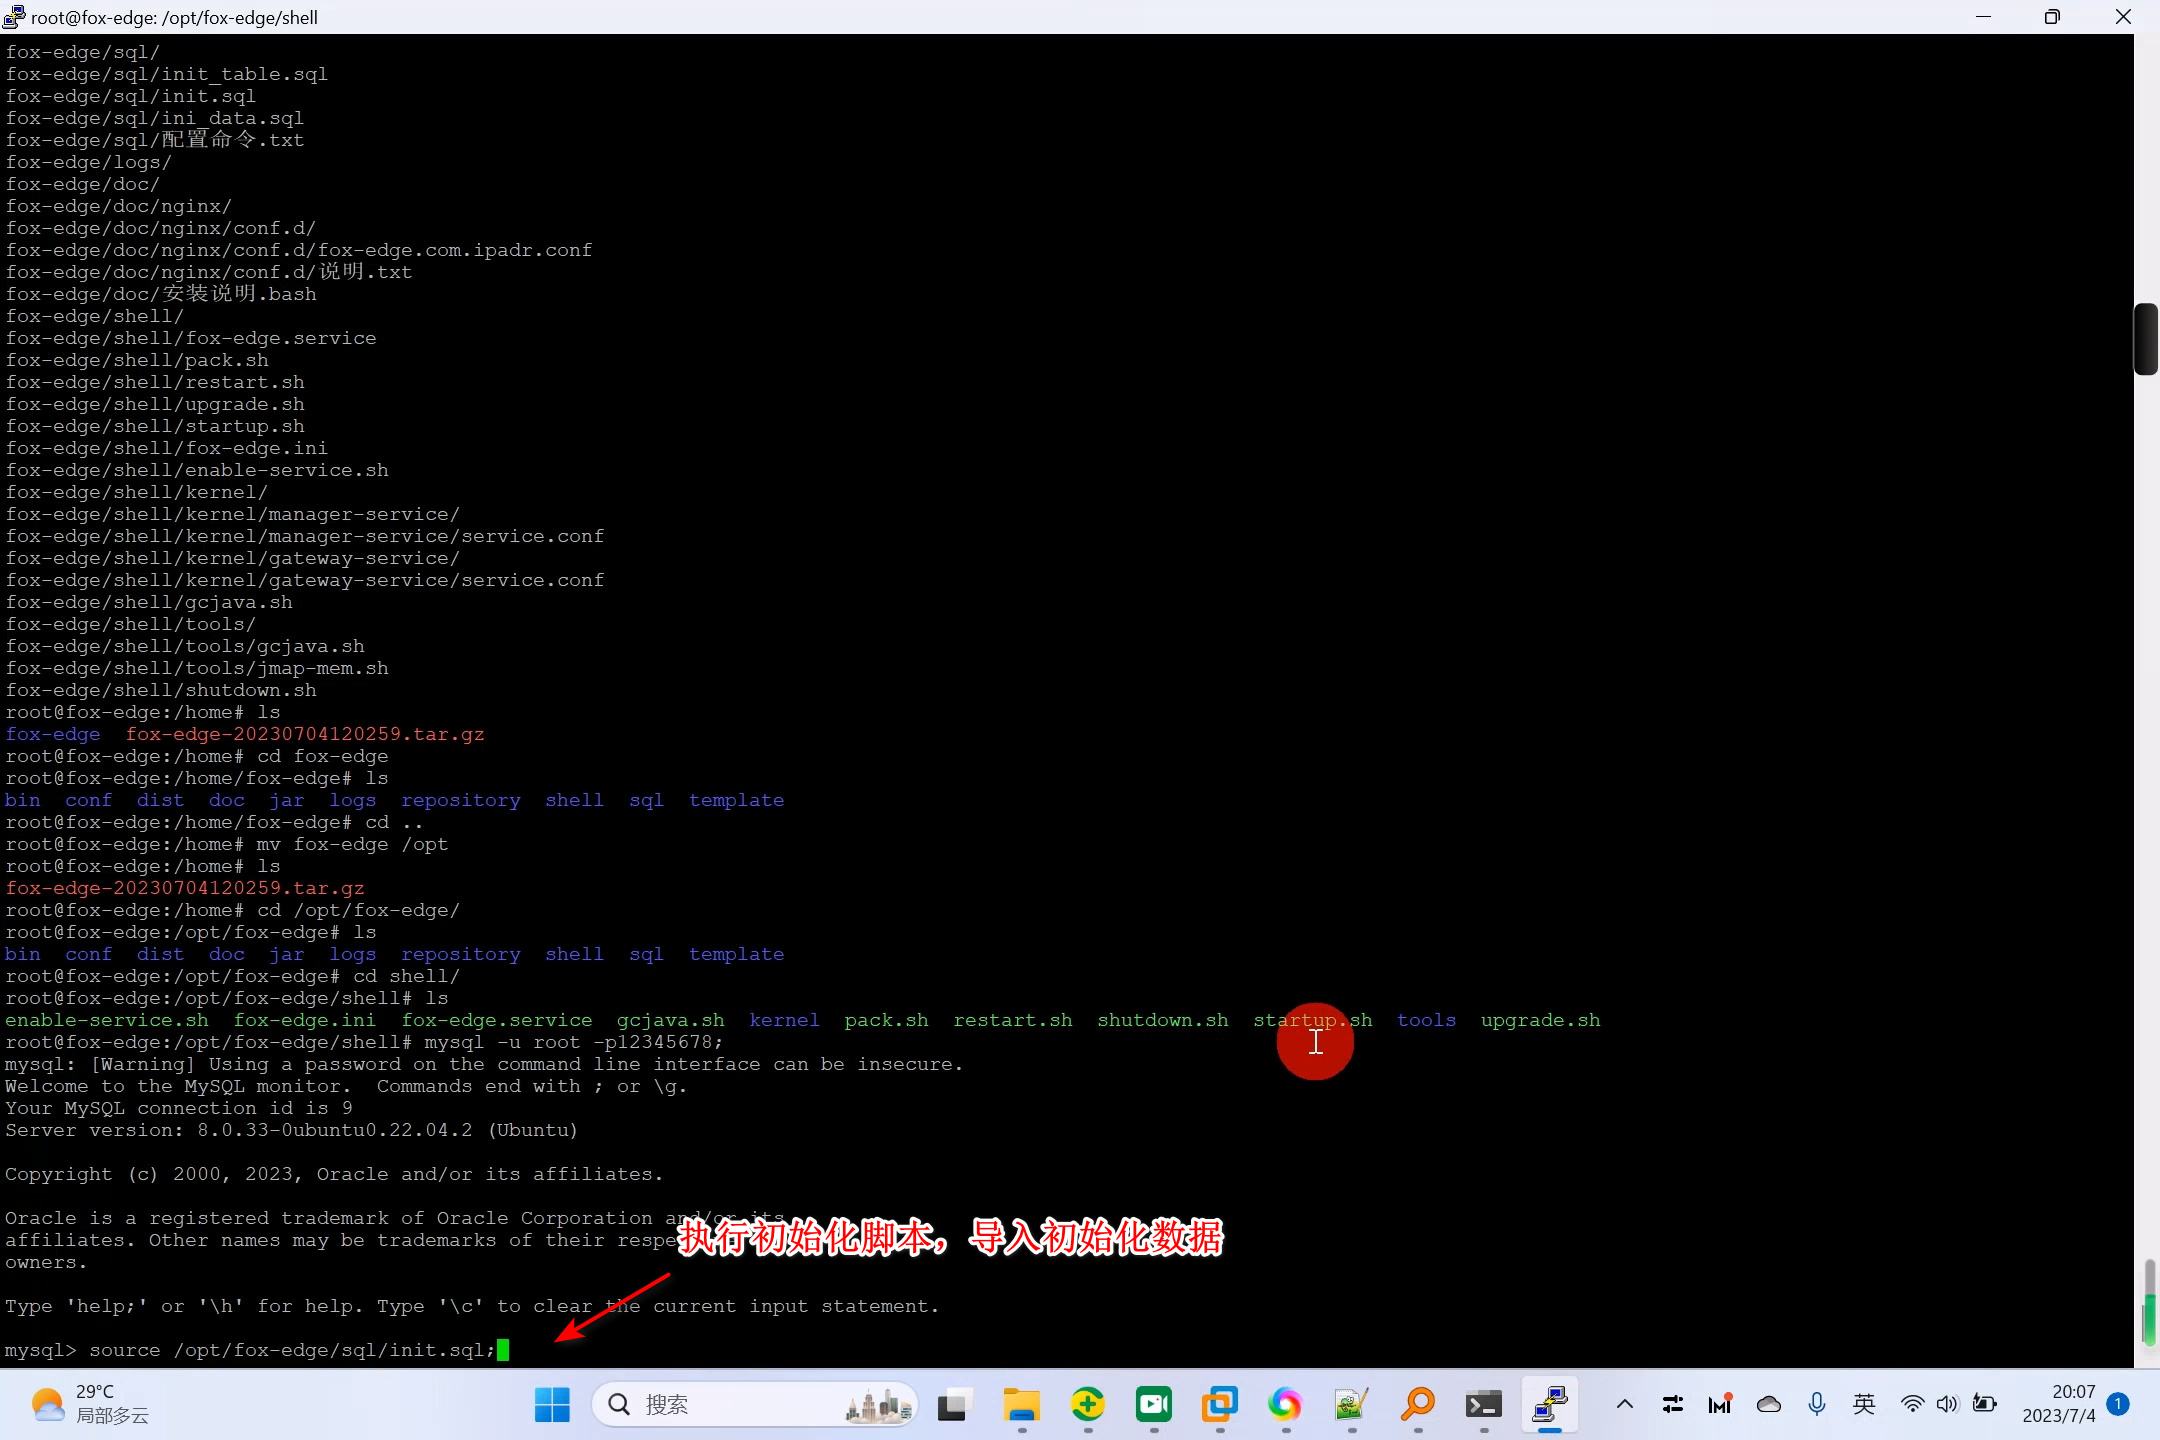2160x1440 pixels.
Task: Click 'restart.sh' in shell listing
Action: 1012,1020
